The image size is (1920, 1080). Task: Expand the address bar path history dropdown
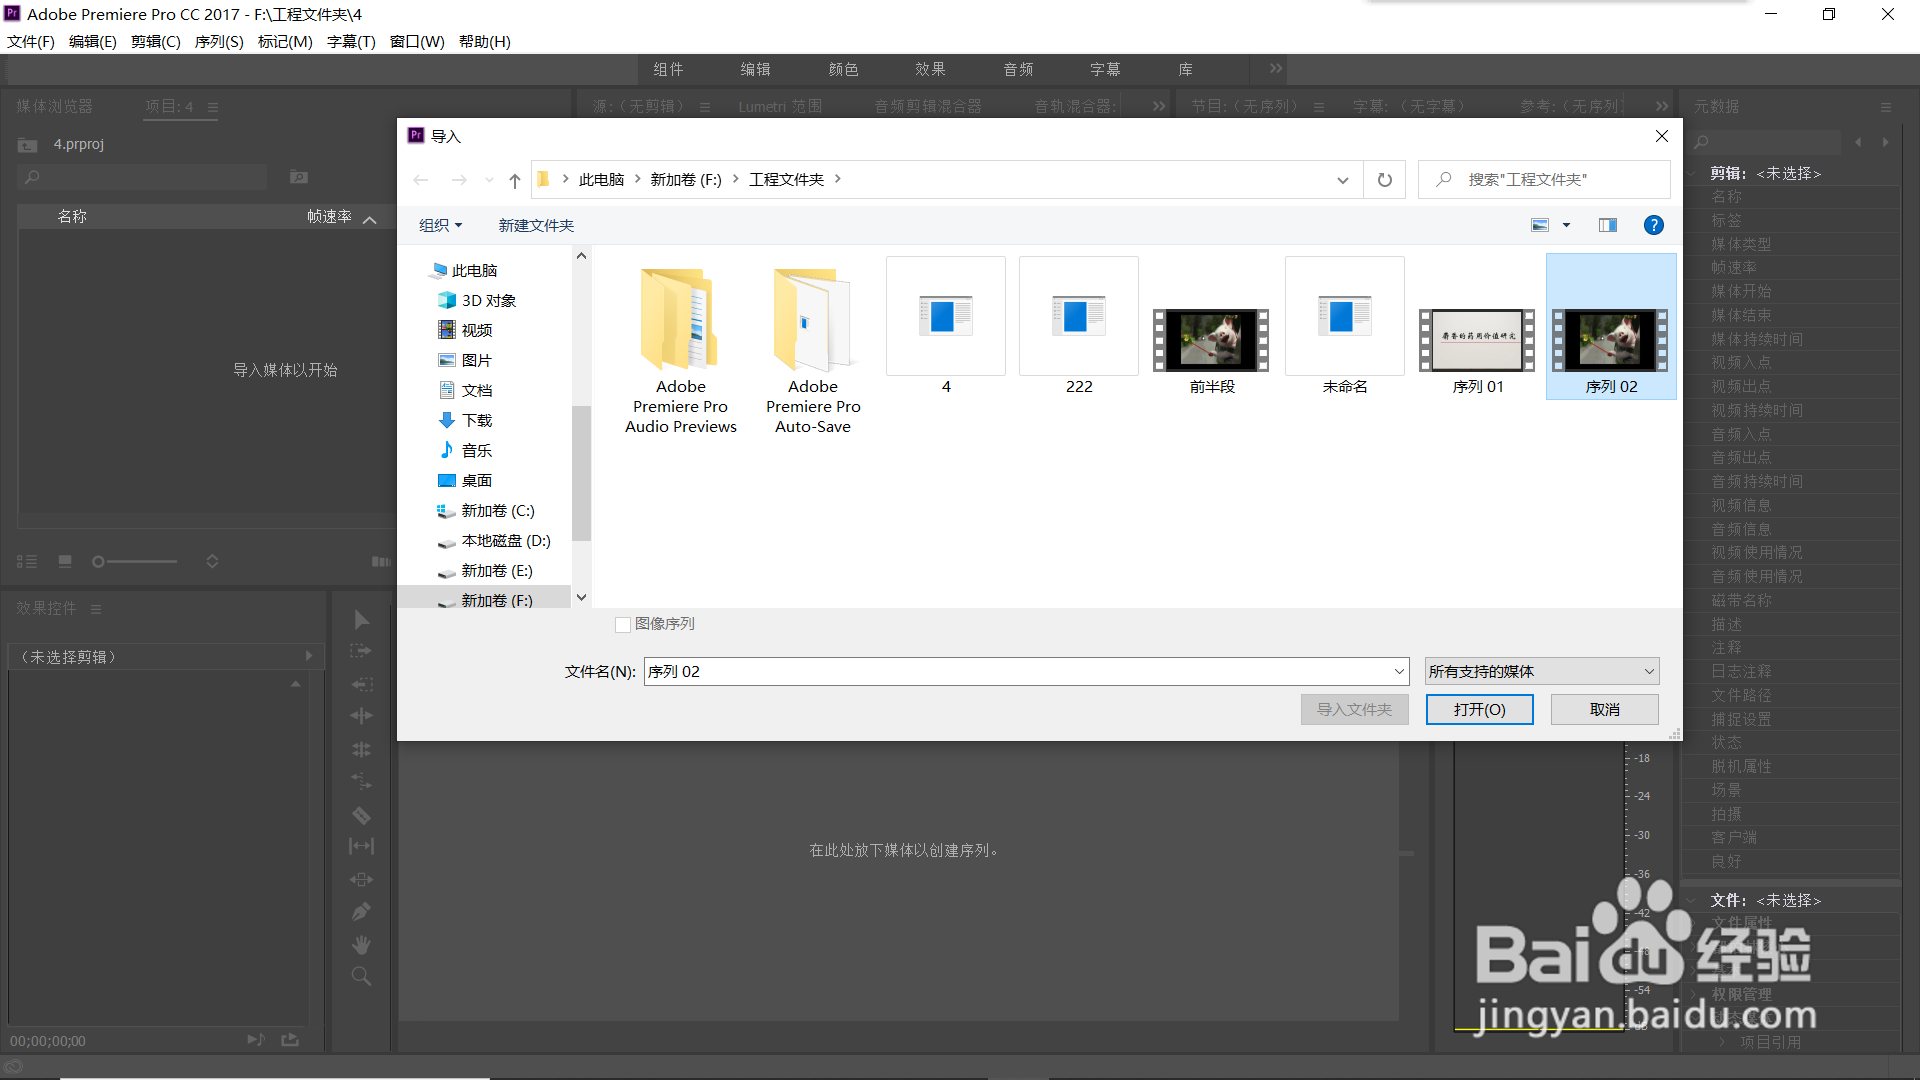pos(1342,180)
